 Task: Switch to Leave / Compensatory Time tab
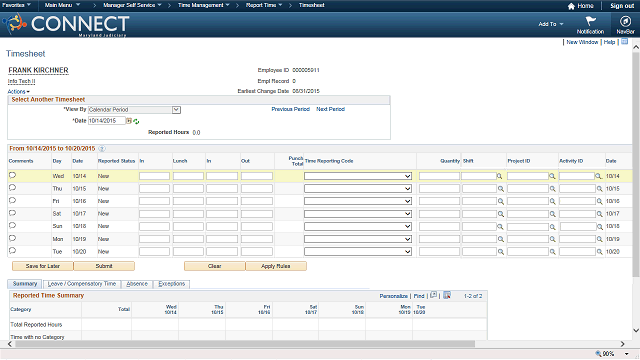(x=82, y=284)
